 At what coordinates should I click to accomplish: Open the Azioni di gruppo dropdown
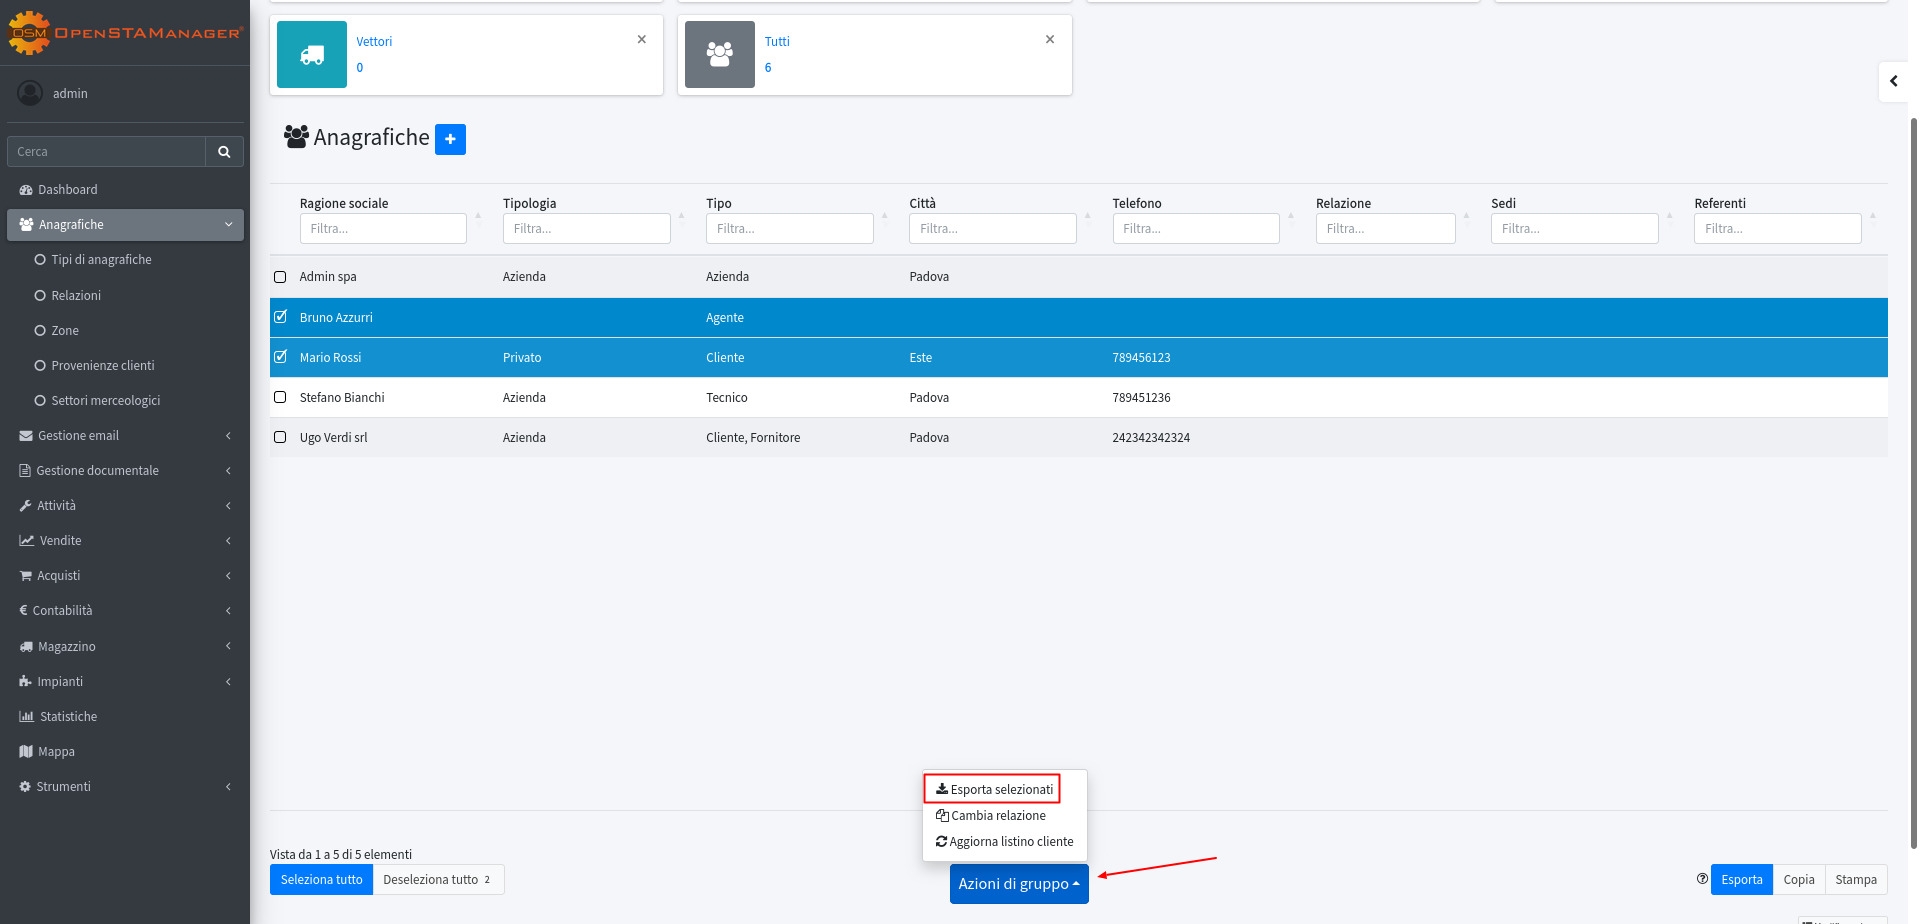click(x=1018, y=884)
